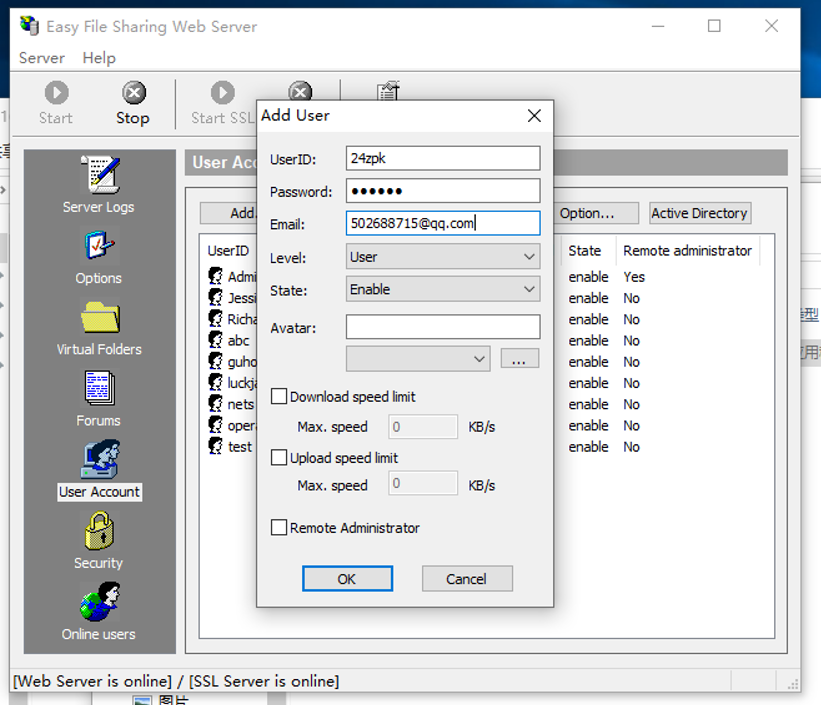Select User Account sidebar icon
The width and height of the screenshot is (821, 705).
pyautogui.click(x=100, y=459)
